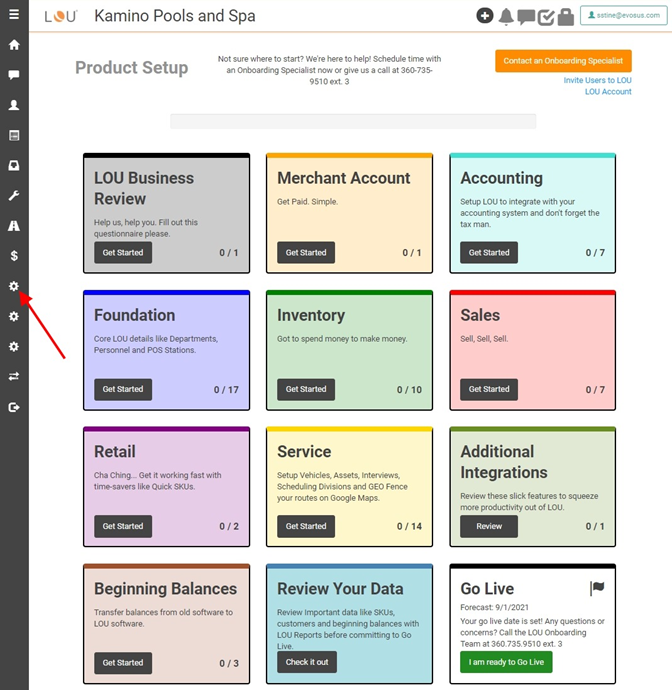Click the sign-out icon in the sidebar
This screenshot has height=690, width=672.
(14, 407)
